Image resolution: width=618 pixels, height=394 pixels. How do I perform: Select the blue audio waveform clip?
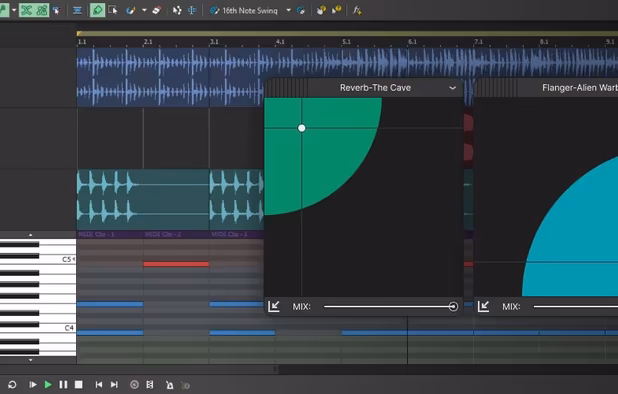(170, 77)
